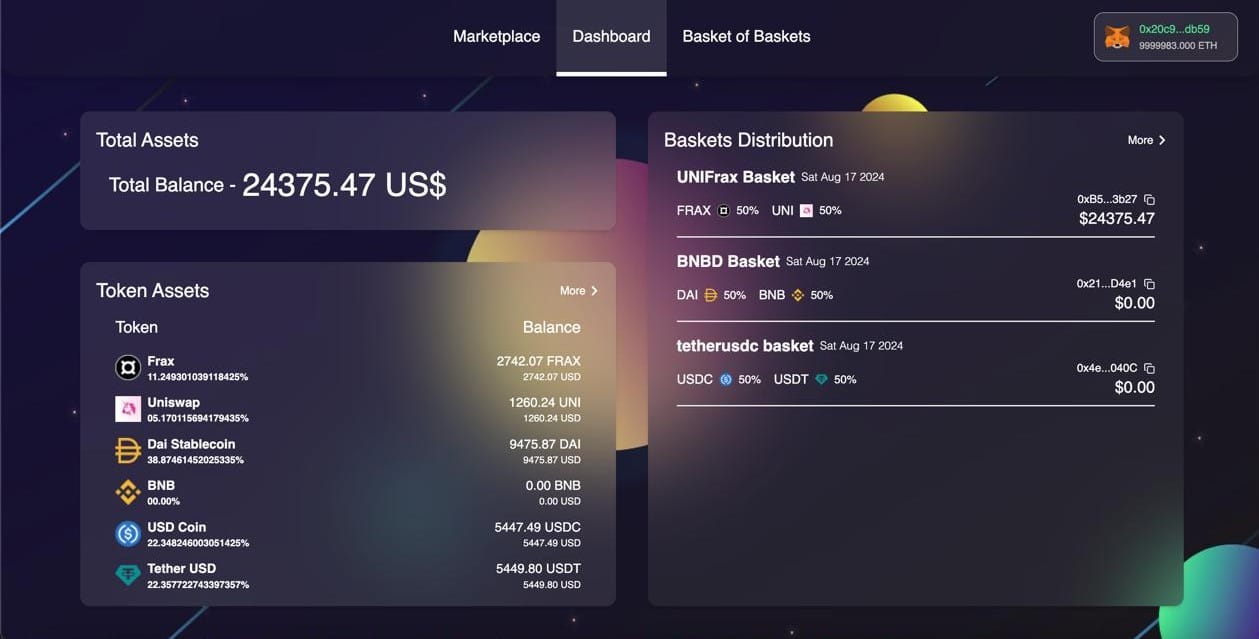This screenshot has width=1259, height=639.
Task: Copy the BNBD Basket address 0x21...D4e1
Action: tap(1149, 284)
